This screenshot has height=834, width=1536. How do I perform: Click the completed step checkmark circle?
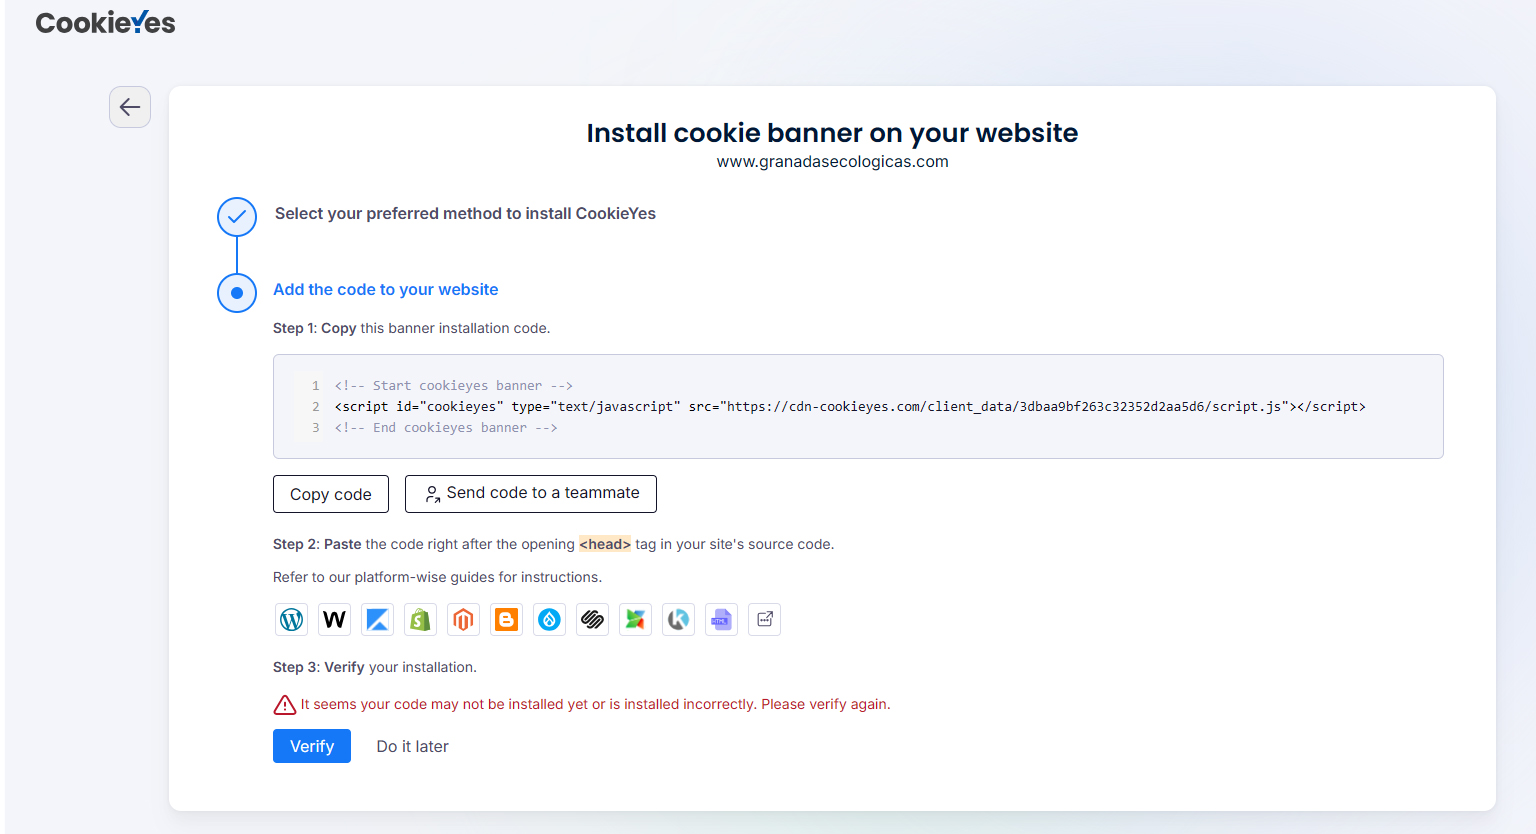click(x=237, y=216)
